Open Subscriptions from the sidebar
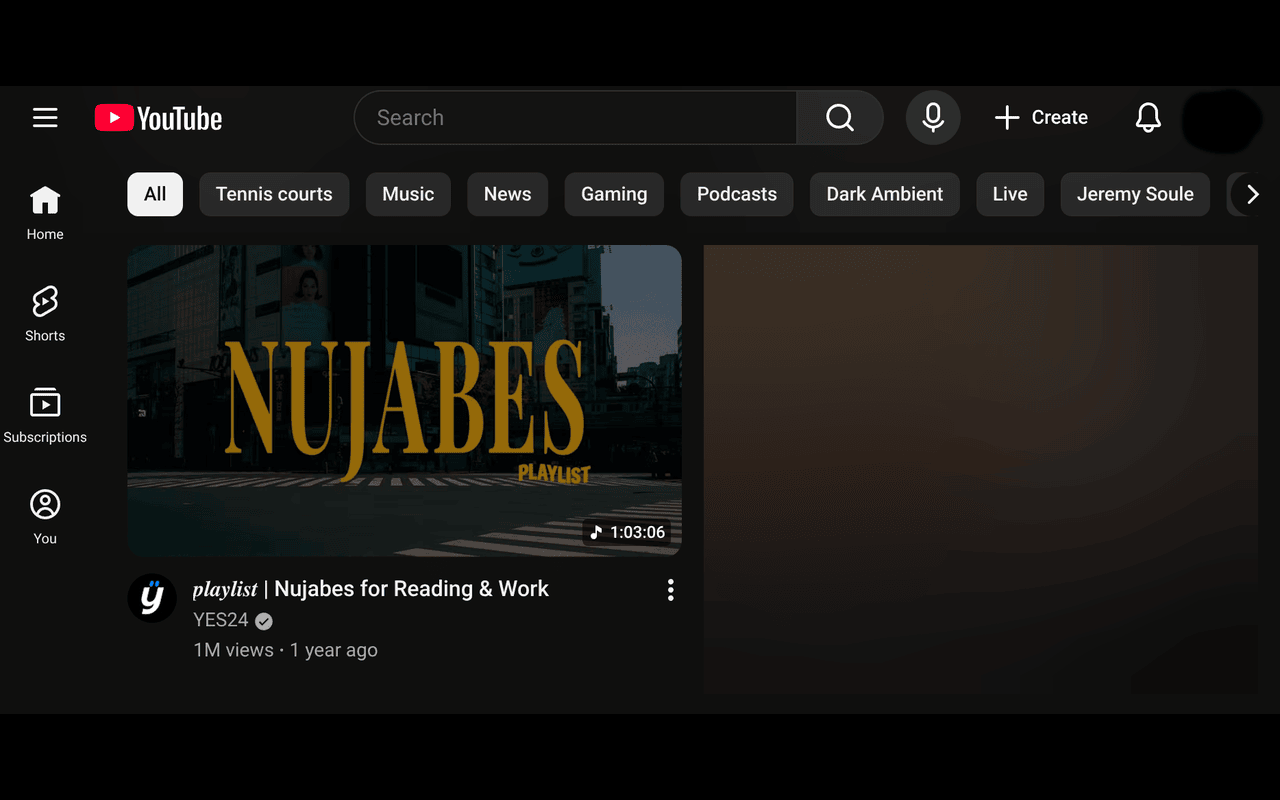This screenshot has height=800, width=1280. pyautogui.click(x=45, y=415)
